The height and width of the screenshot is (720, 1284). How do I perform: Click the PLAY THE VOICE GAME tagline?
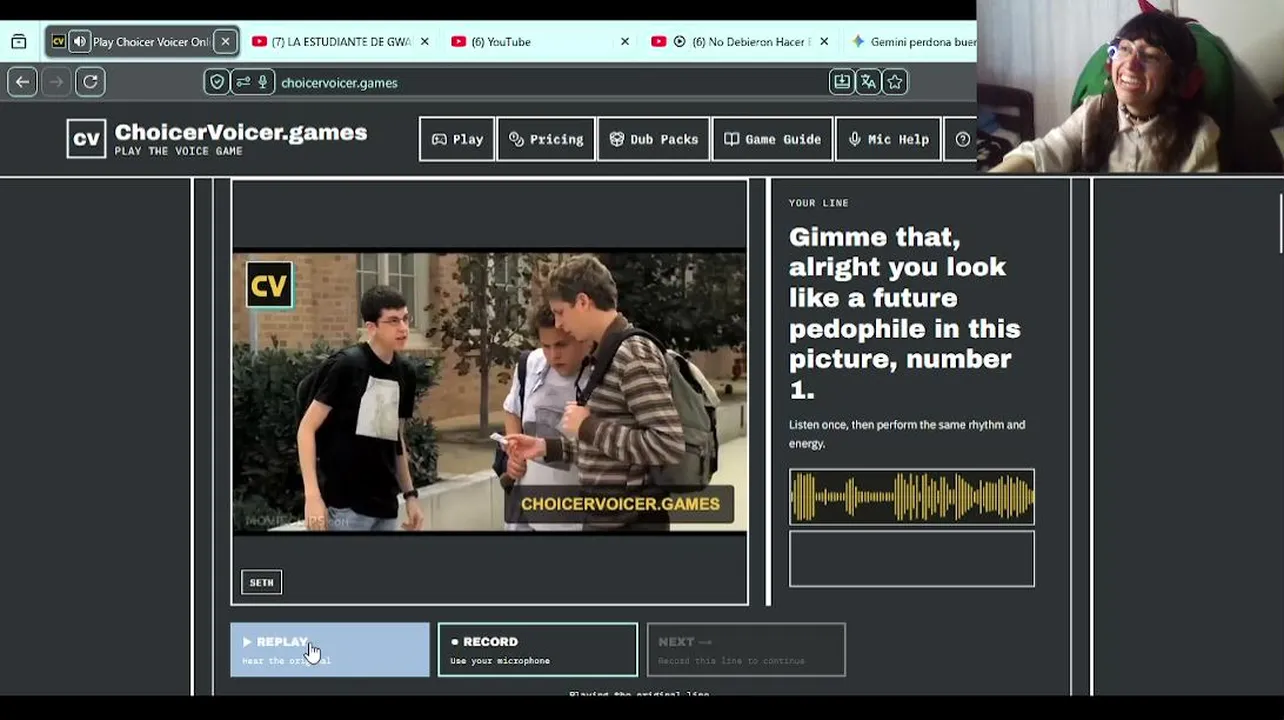(179, 151)
